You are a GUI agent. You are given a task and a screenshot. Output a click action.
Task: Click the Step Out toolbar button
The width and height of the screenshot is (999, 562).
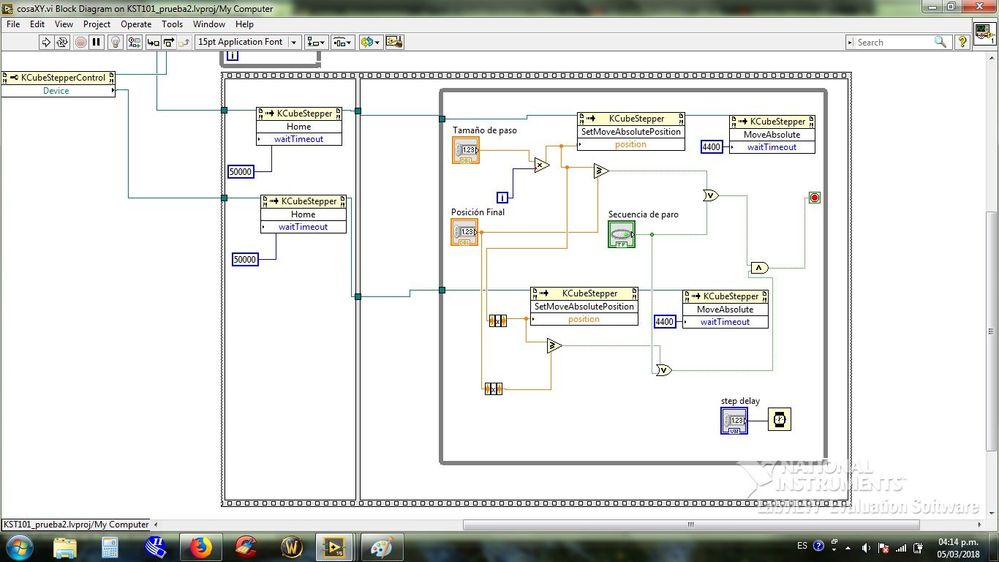click(183, 42)
